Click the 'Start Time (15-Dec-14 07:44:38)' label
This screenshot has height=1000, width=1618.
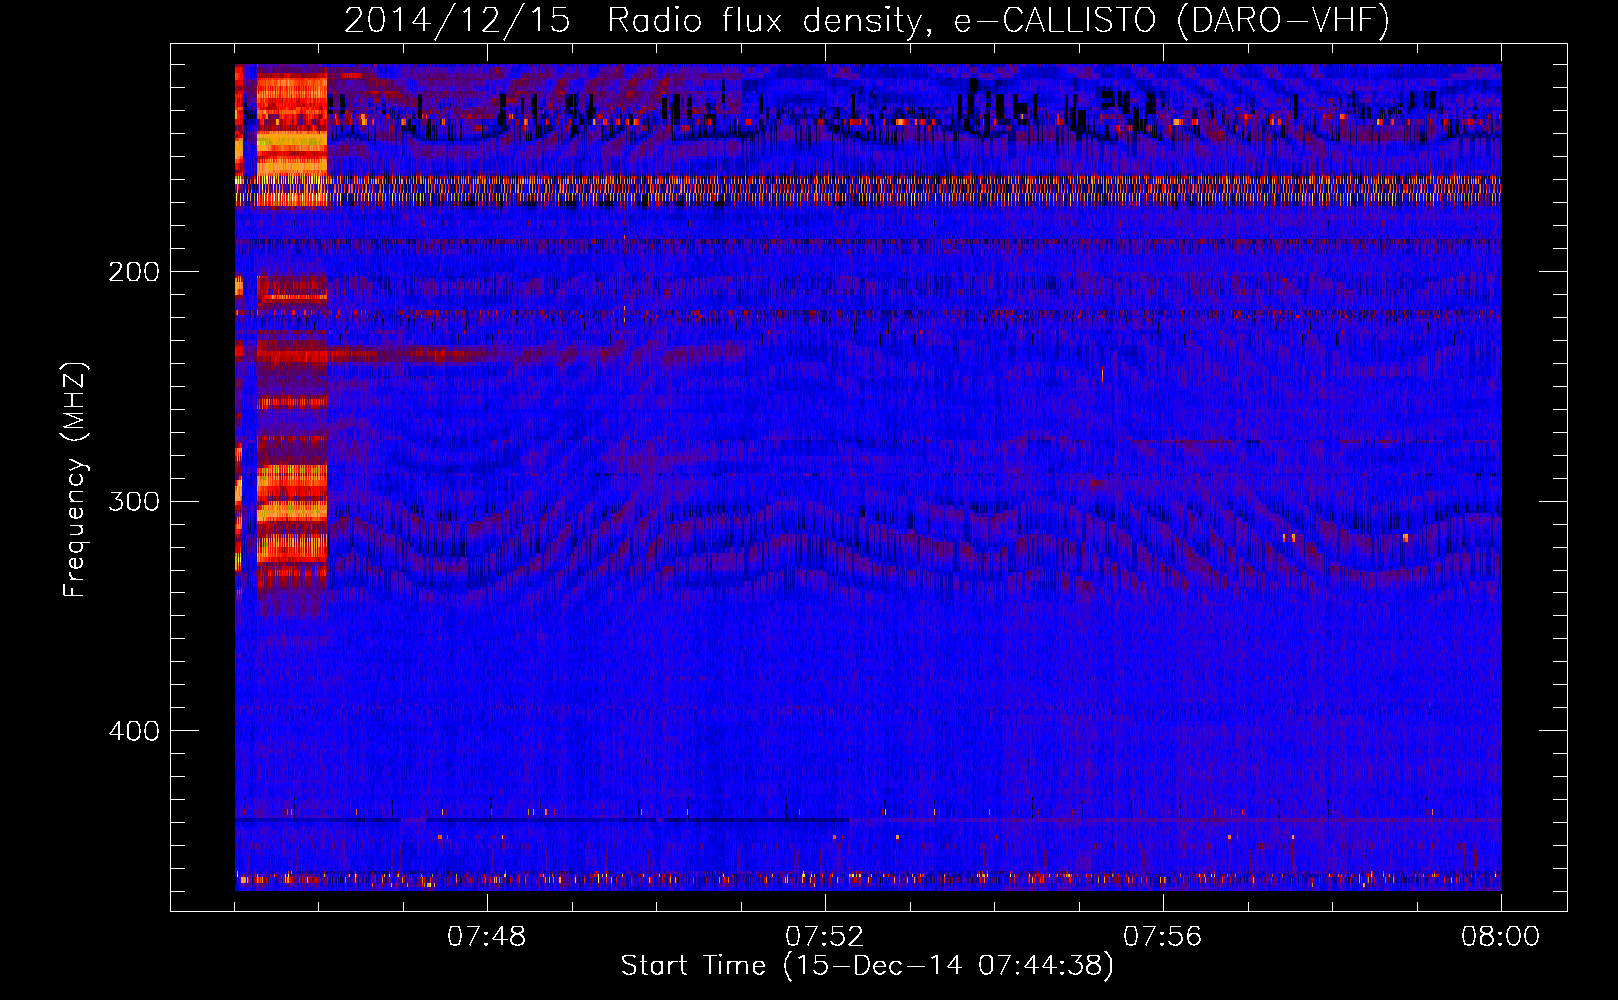[x=867, y=966]
